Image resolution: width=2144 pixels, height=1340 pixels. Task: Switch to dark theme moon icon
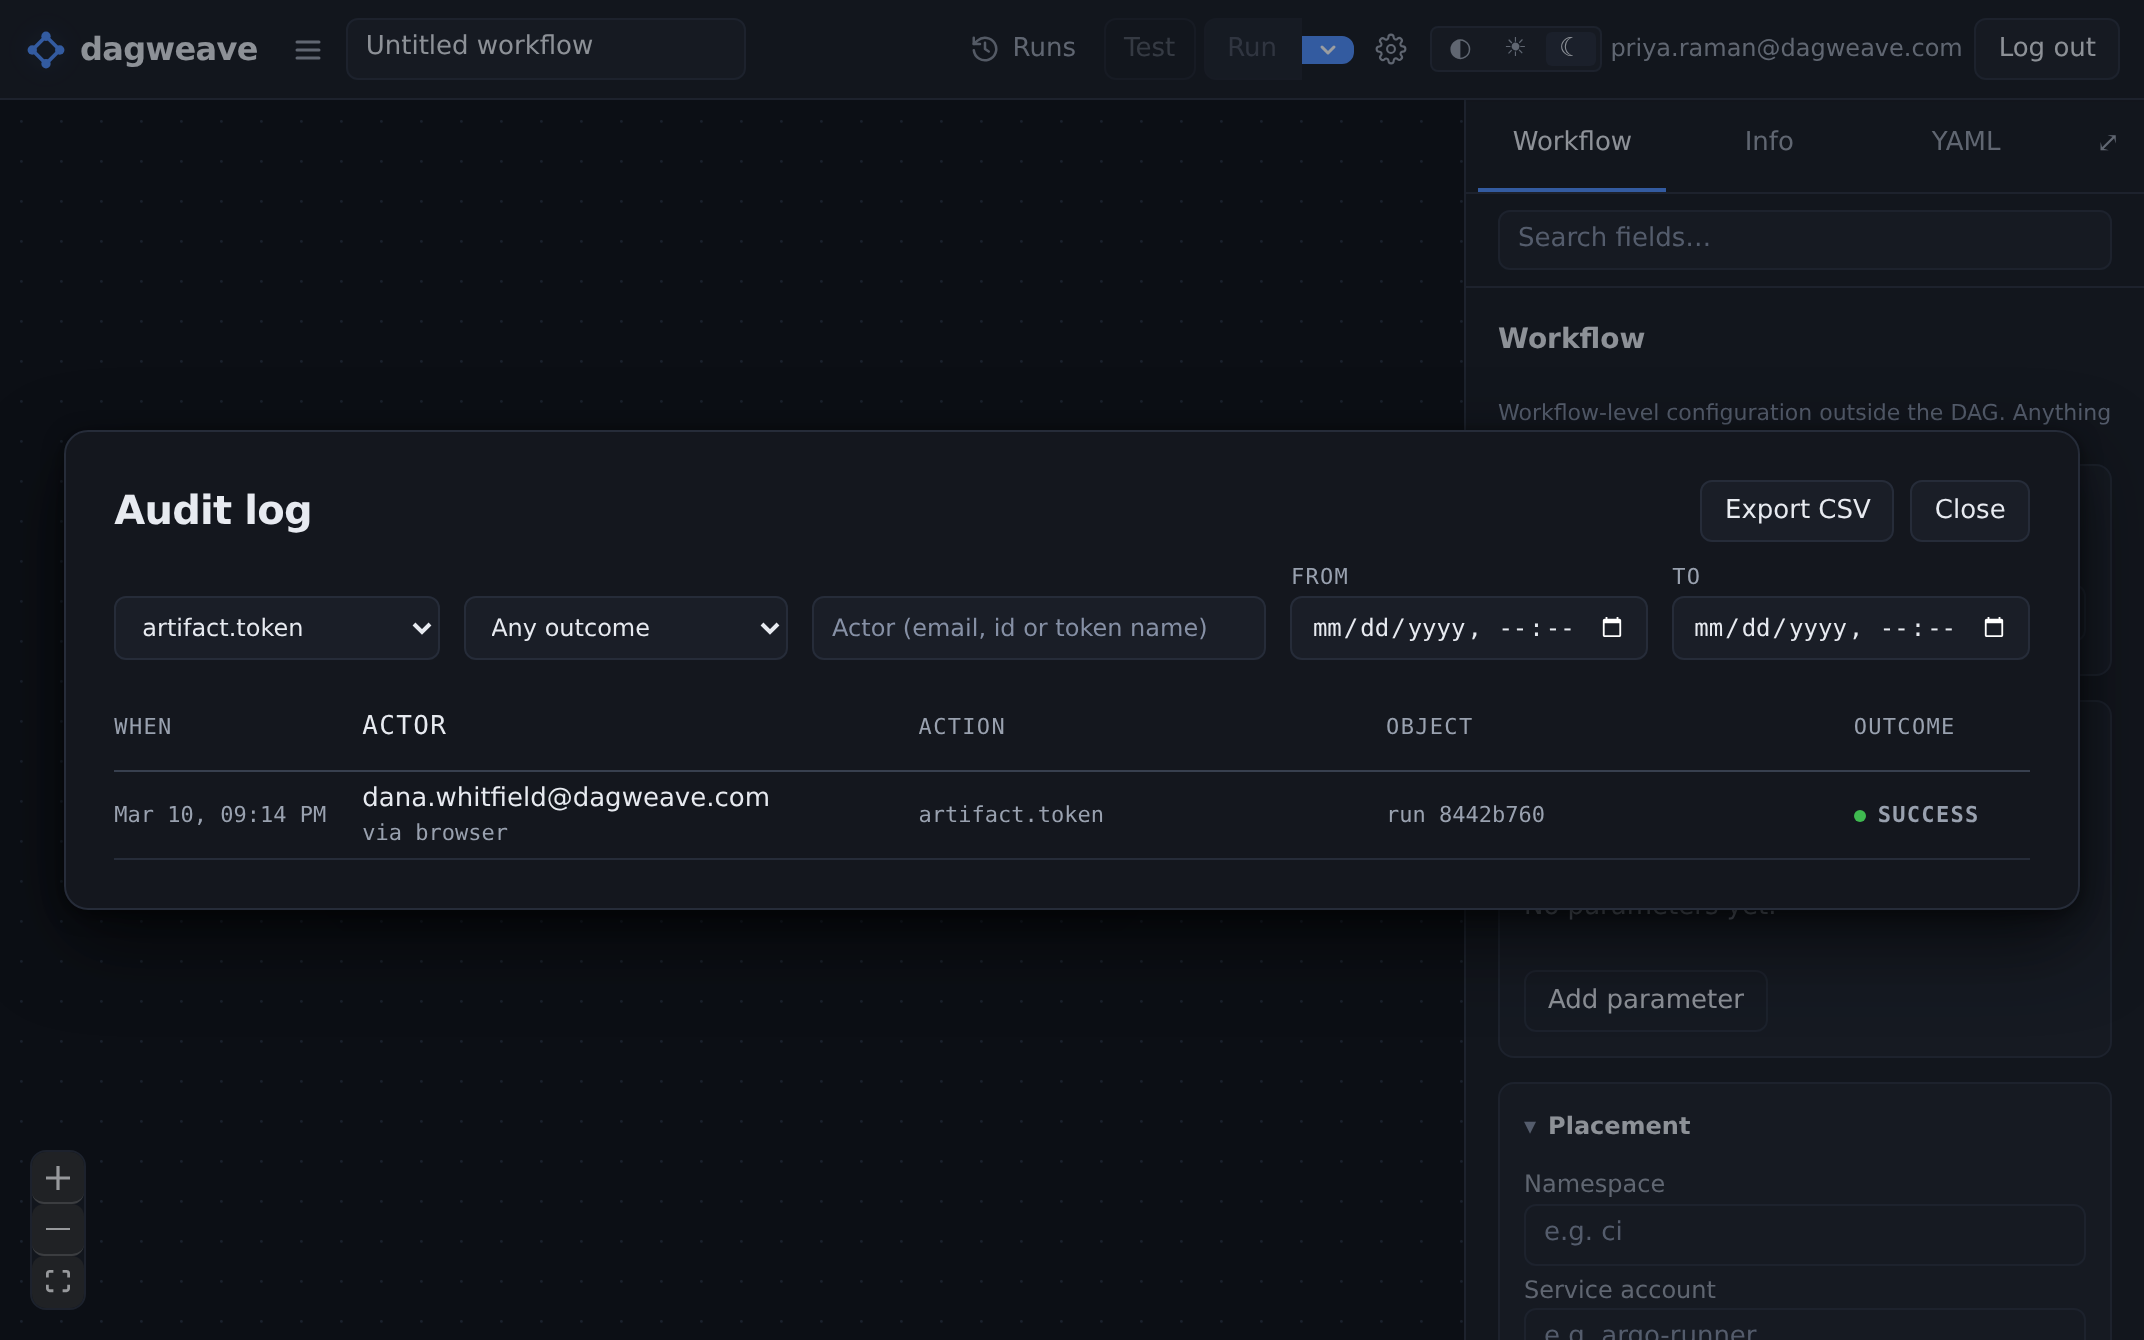[x=1569, y=48]
